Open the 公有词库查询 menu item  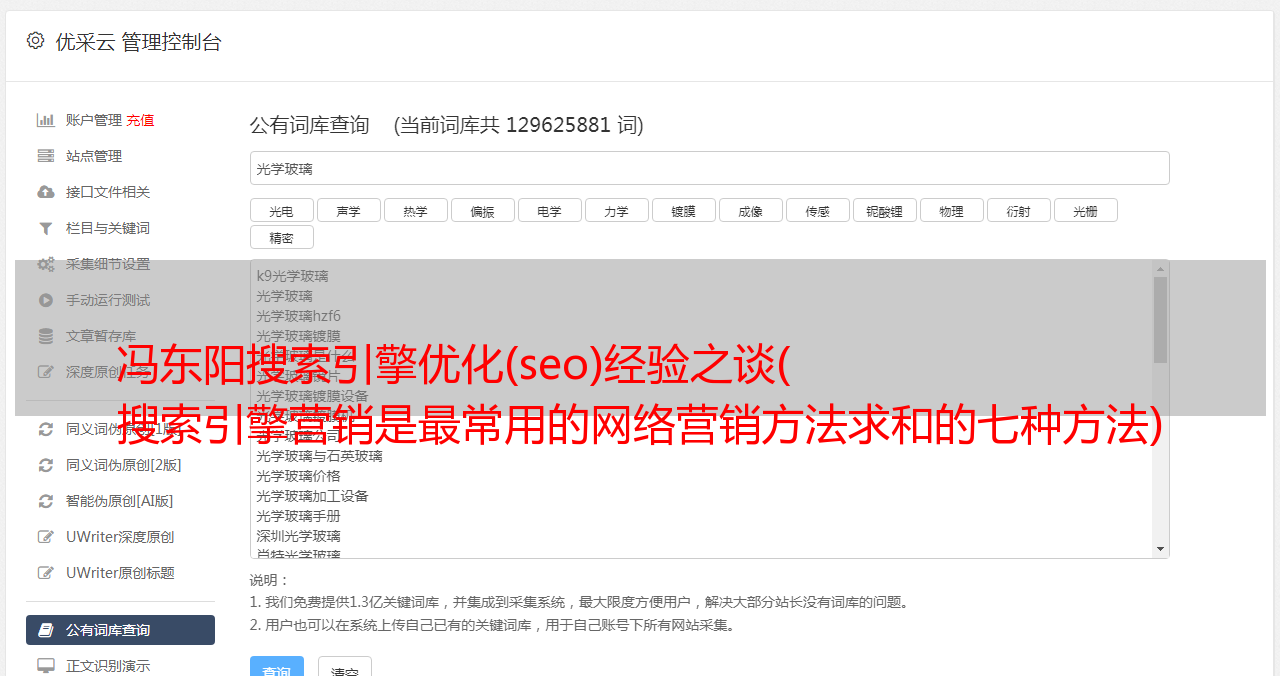tap(120, 630)
